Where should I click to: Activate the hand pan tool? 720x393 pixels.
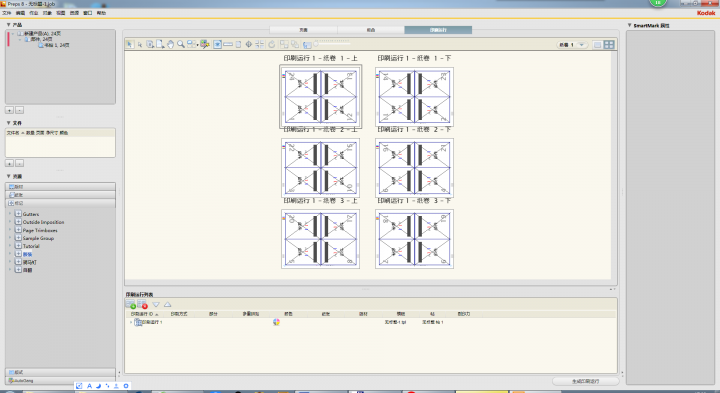click(x=170, y=44)
